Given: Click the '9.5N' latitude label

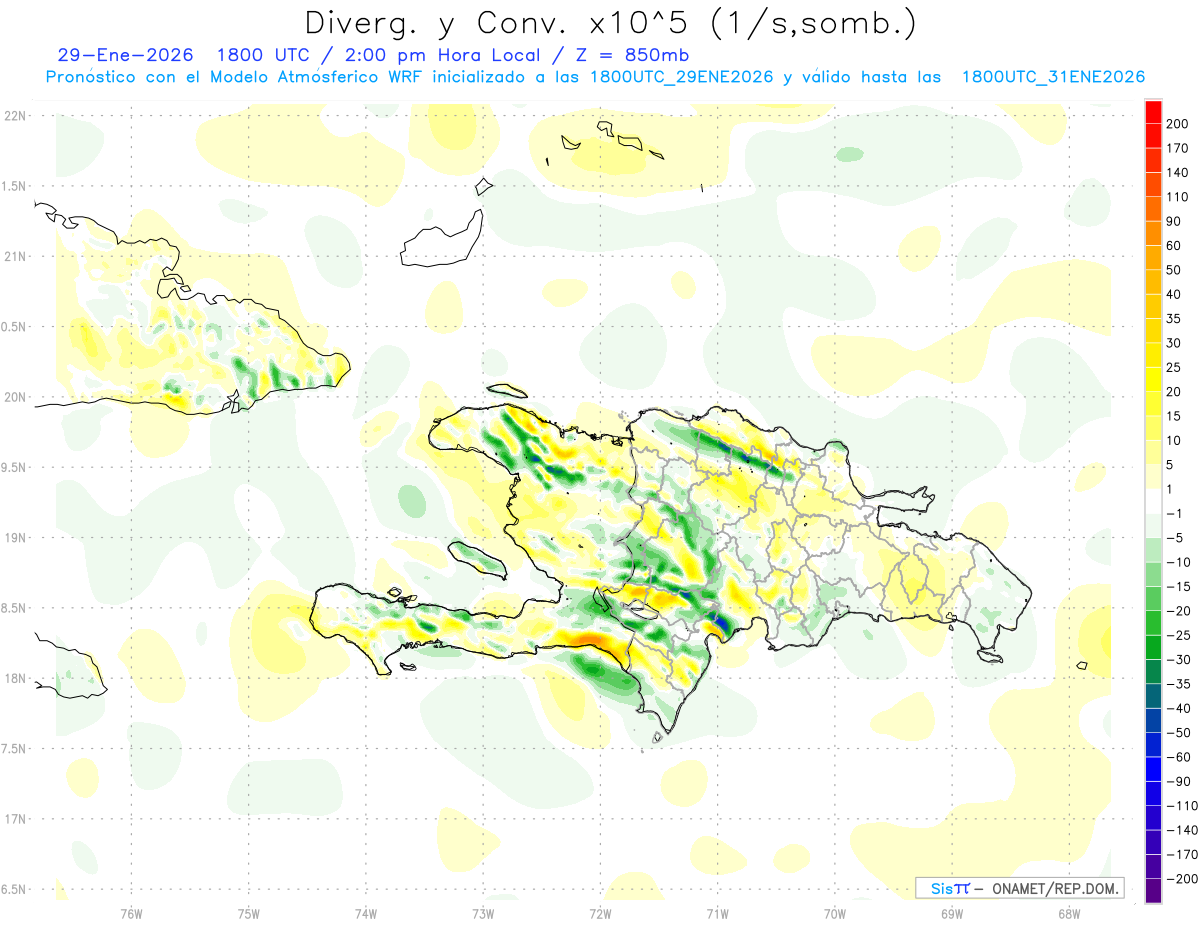Looking at the screenshot, I should pos(14,467).
